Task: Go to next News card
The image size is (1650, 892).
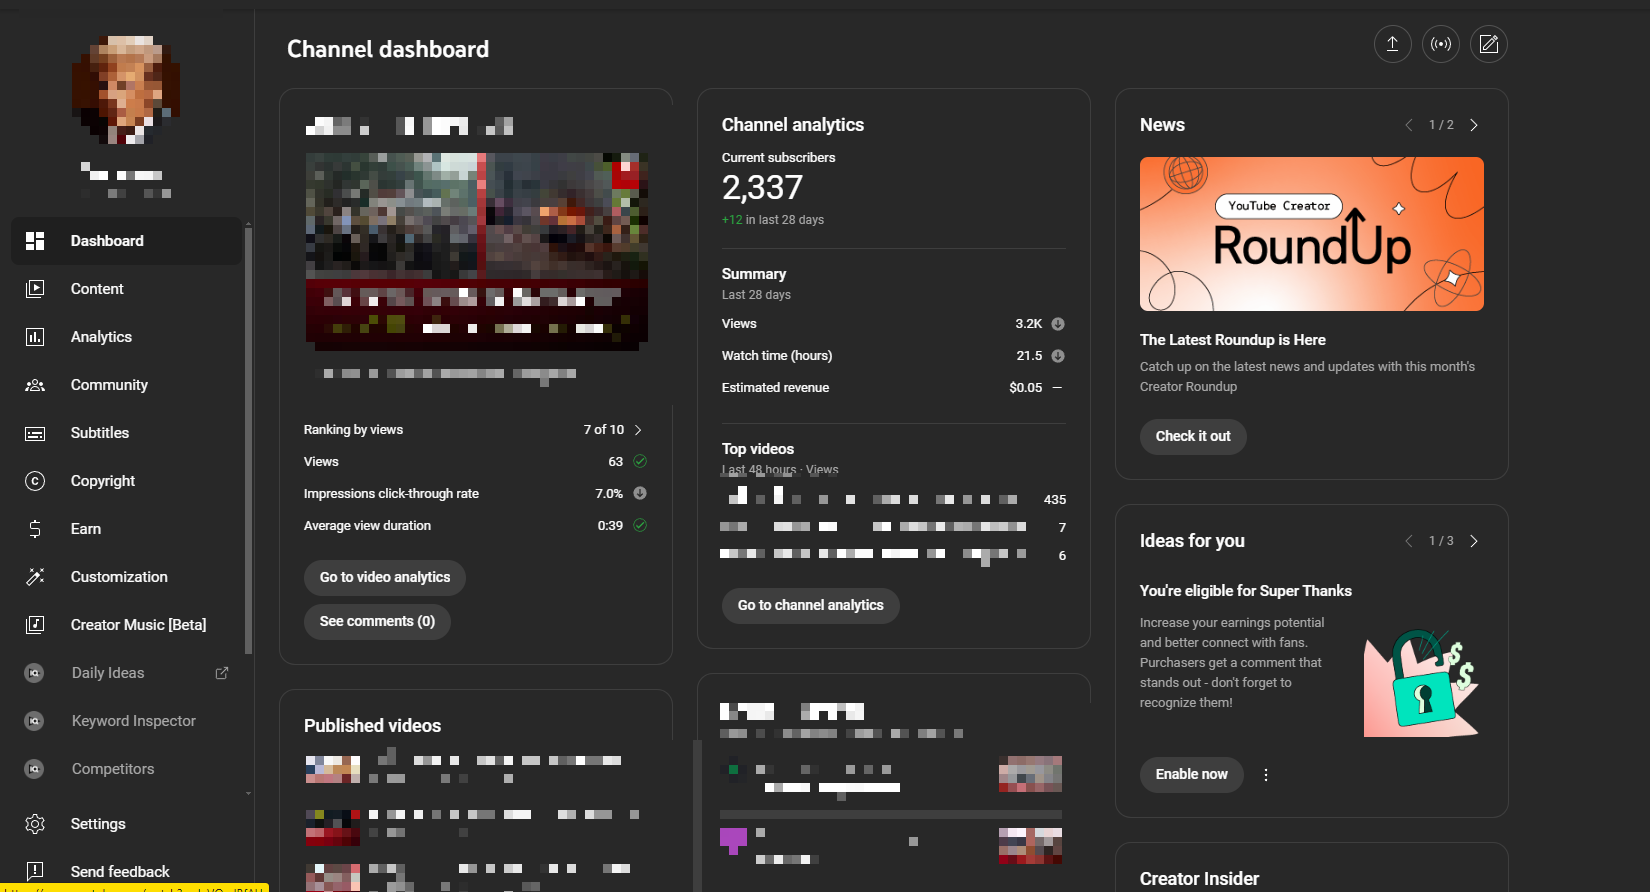Action: (x=1473, y=125)
